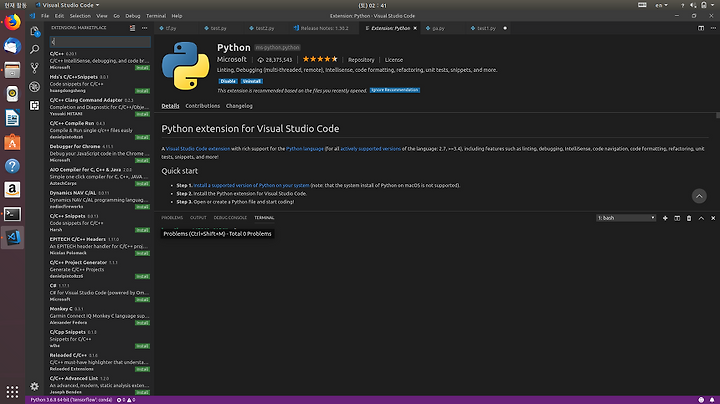This screenshot has height=404, width=720.
Task: Switch to the test2.py editor tab
Action: (265, 28)
